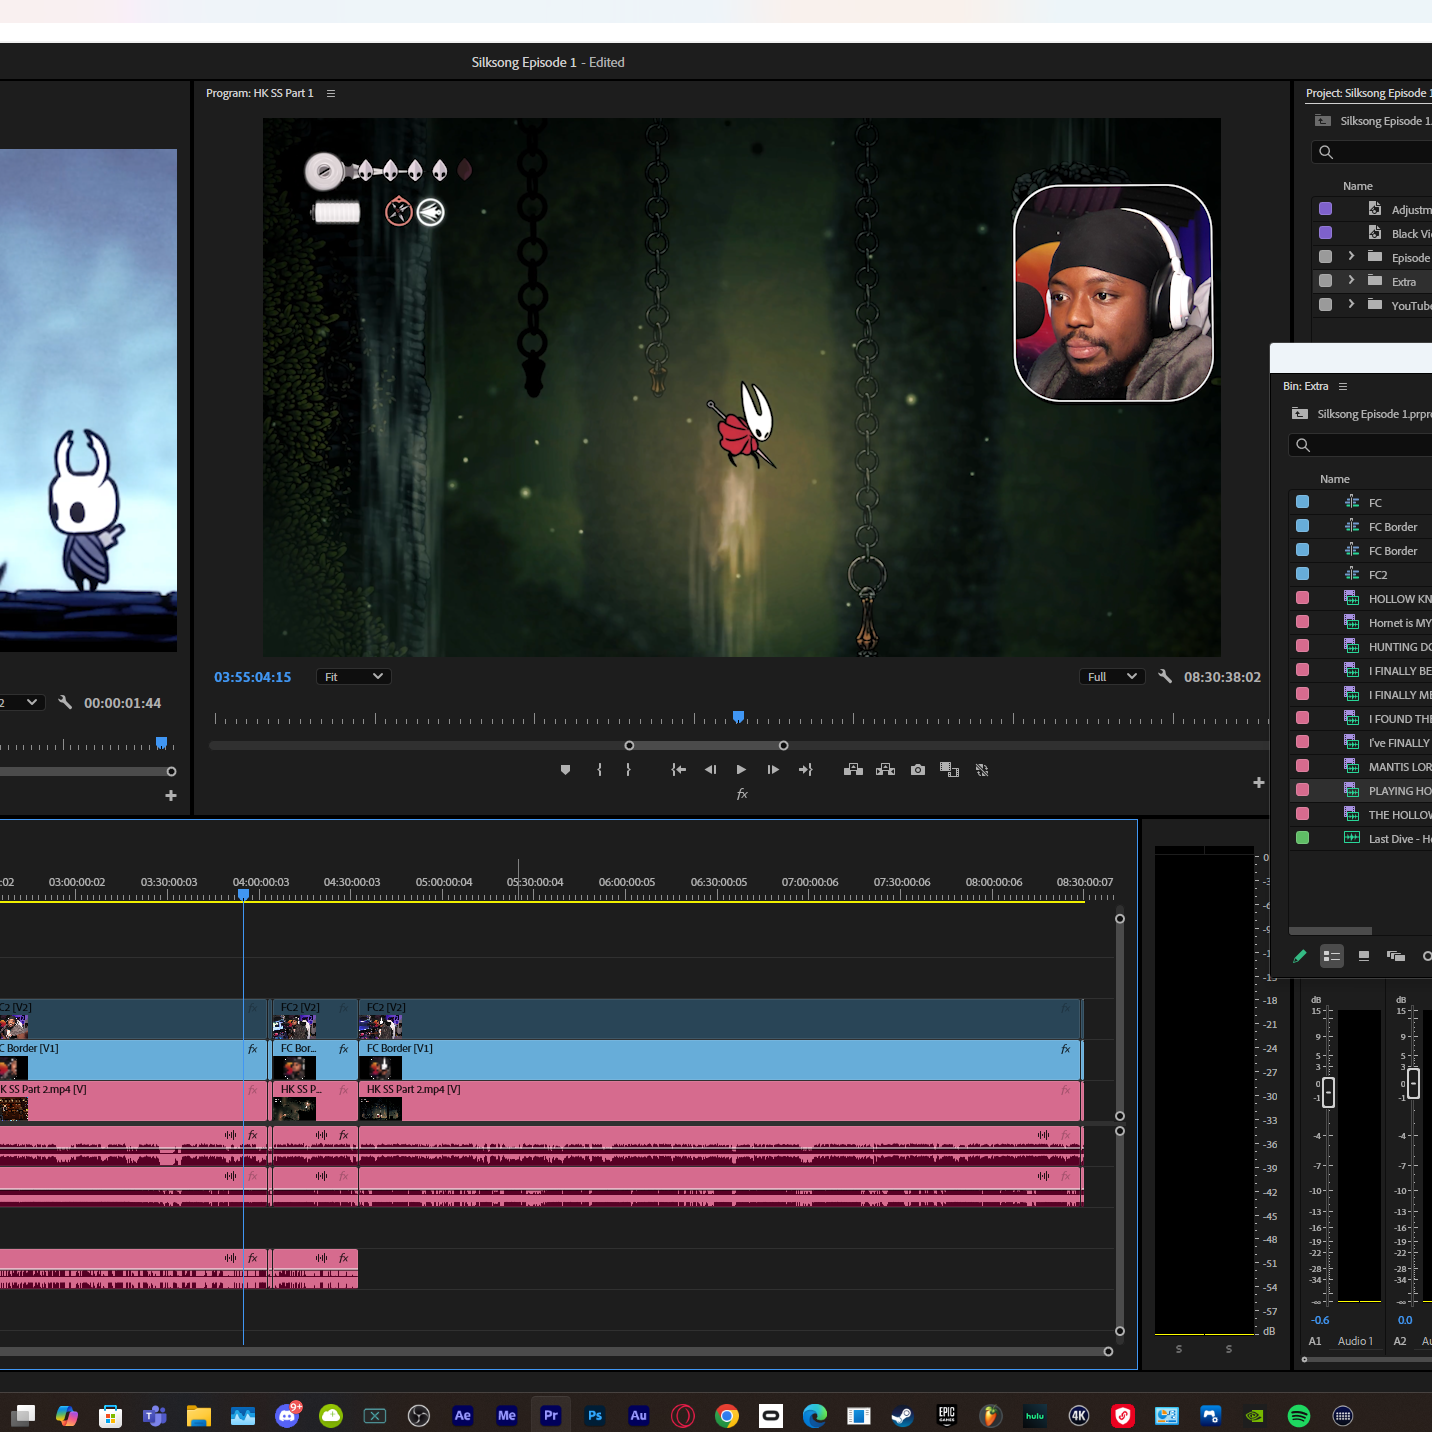The image size is (1432, 1432).
Task: Select the Project: Silksong Episode tab
Action: [x=1368, y=93]
